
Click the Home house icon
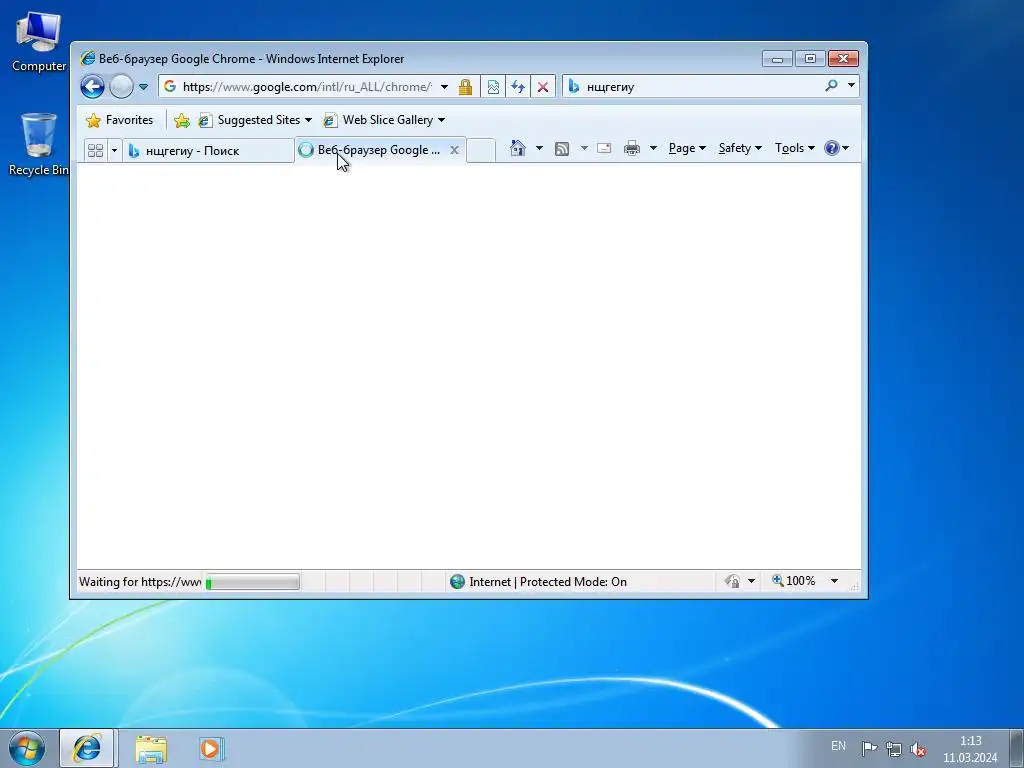[518, 148]
